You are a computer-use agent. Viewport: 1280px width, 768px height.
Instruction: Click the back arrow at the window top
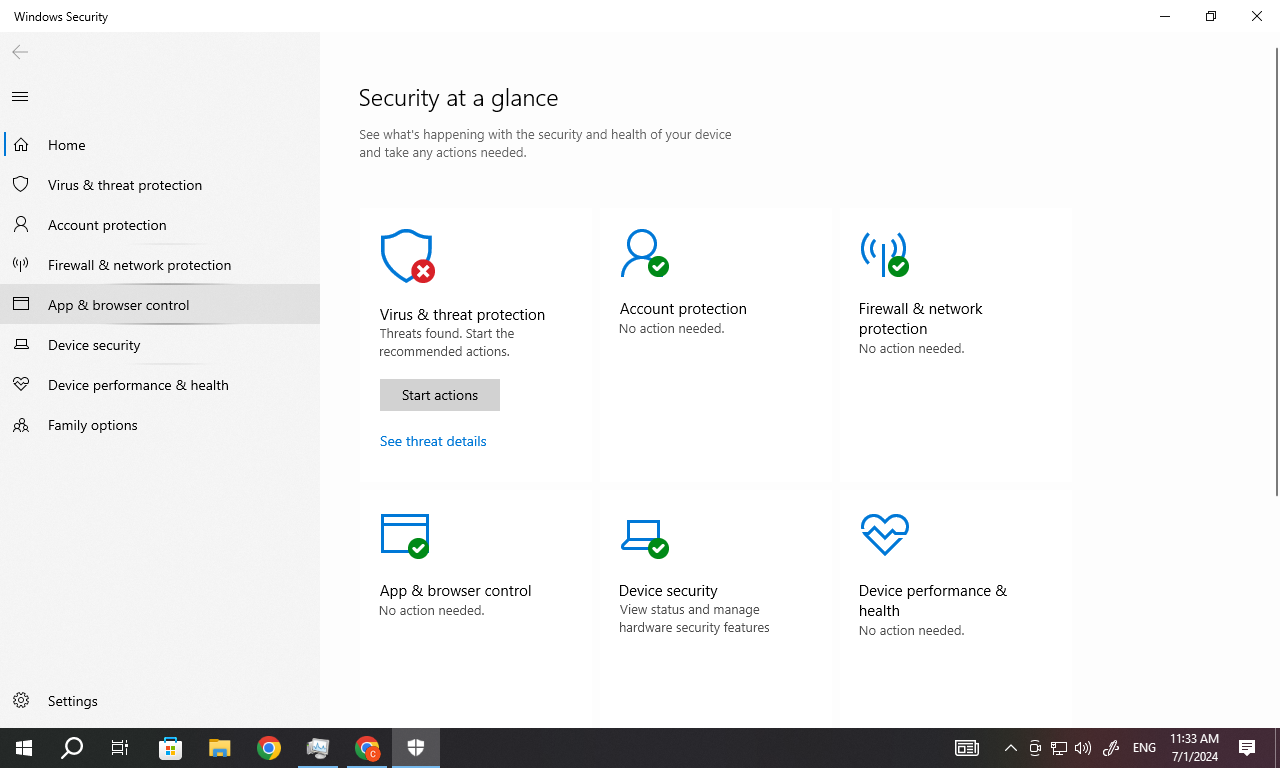(20, 52)
